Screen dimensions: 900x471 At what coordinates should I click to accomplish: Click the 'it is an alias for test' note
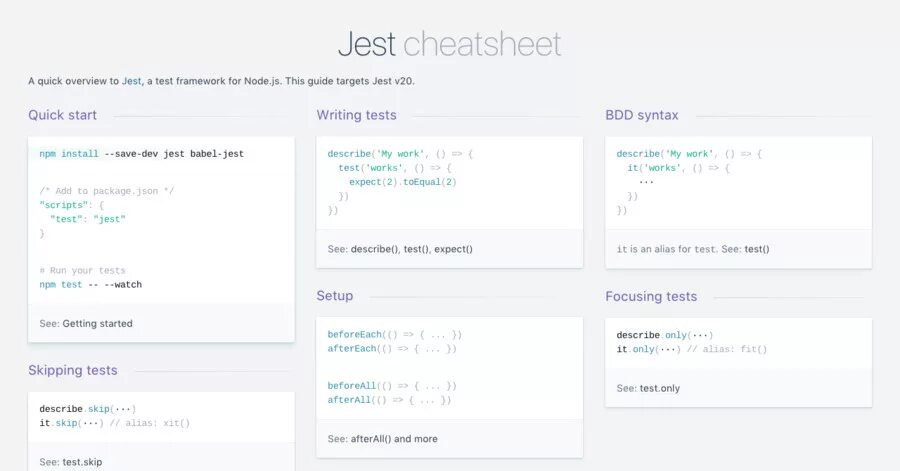click(667, 249)
